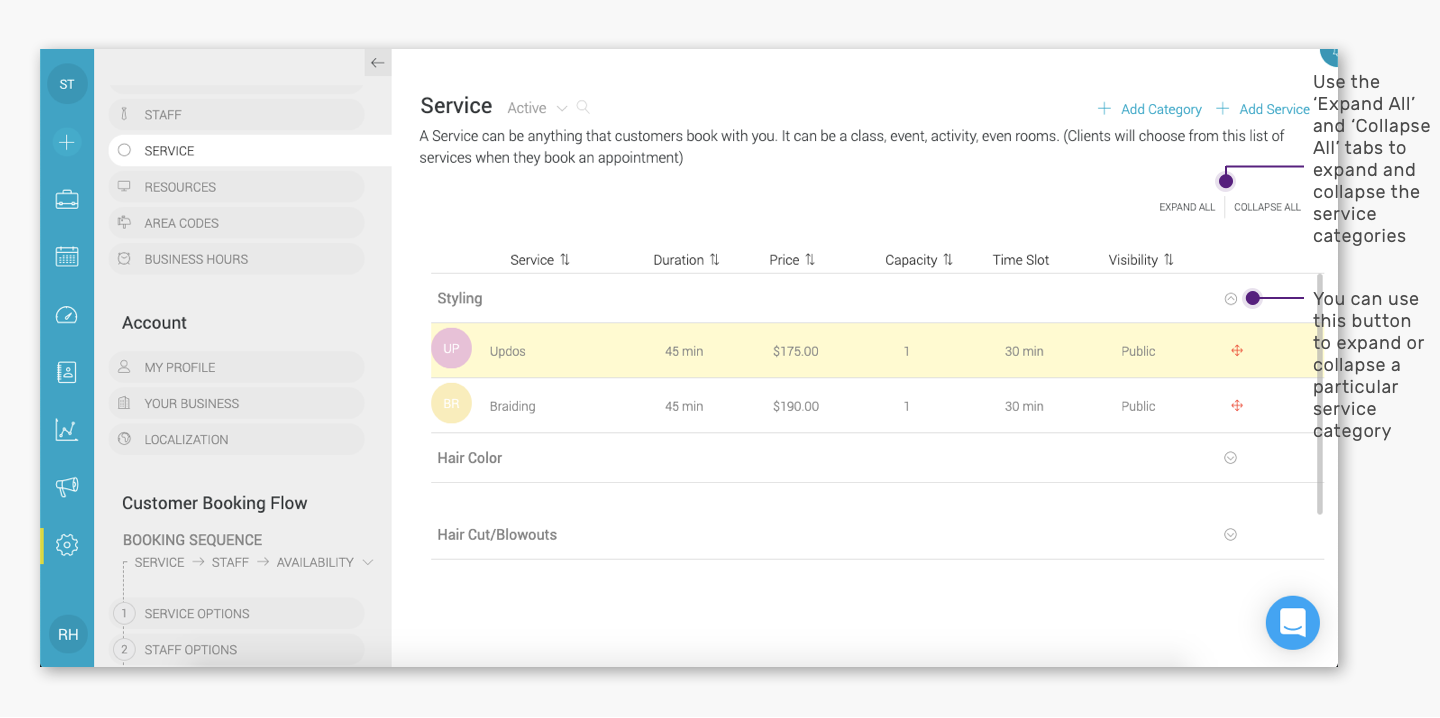Viewport: 1440px width, 718px height.
Task: Click Collapse All
Action: point(1267,207)
